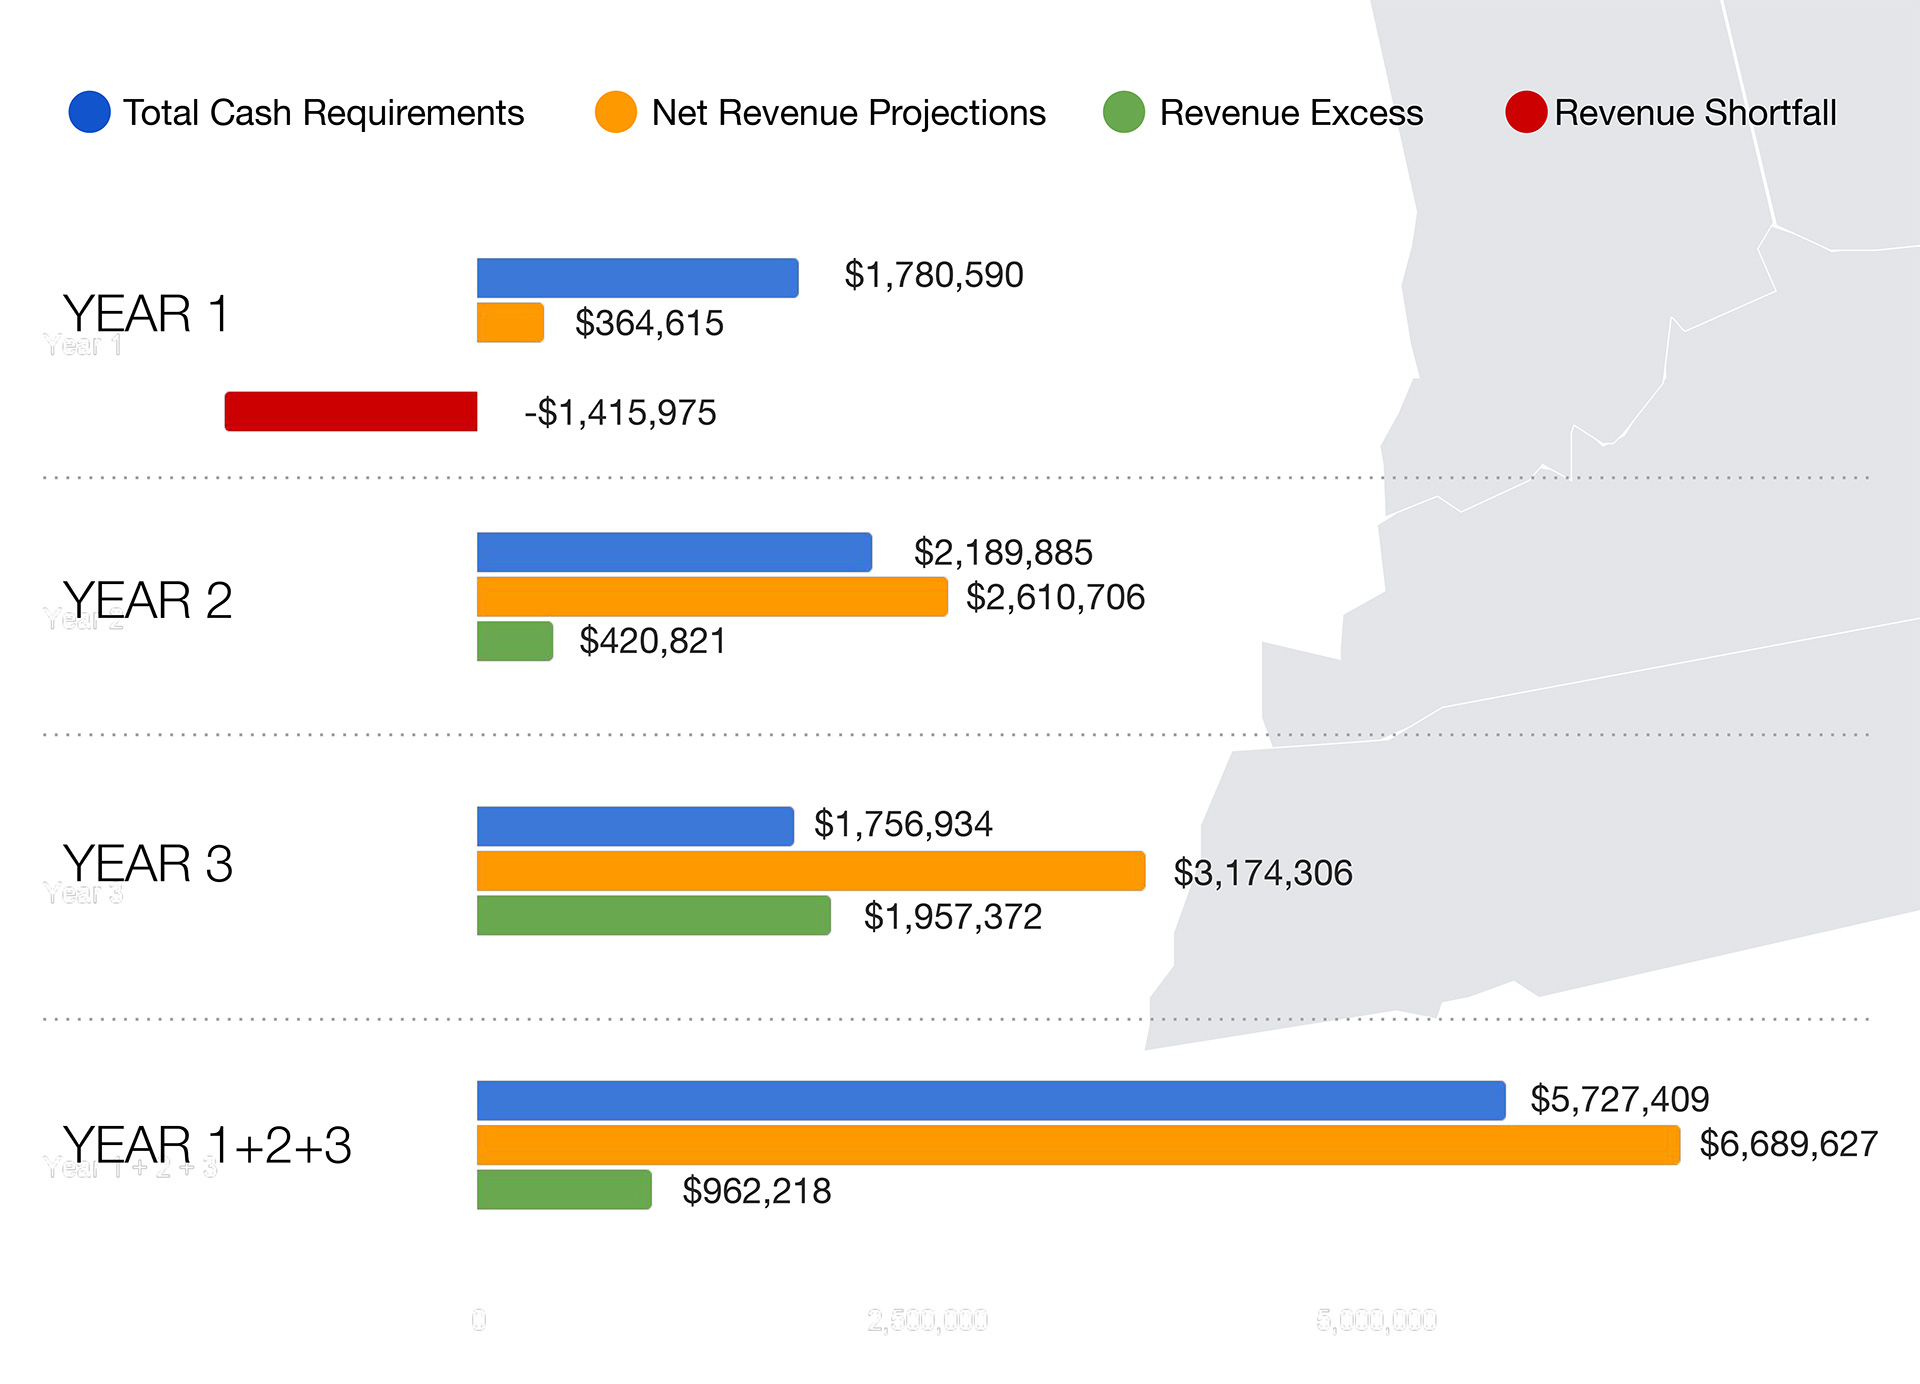1920x1384 pixels.
Task: Select the Net Revenue Projections legend label
Action: click(848, 113)
